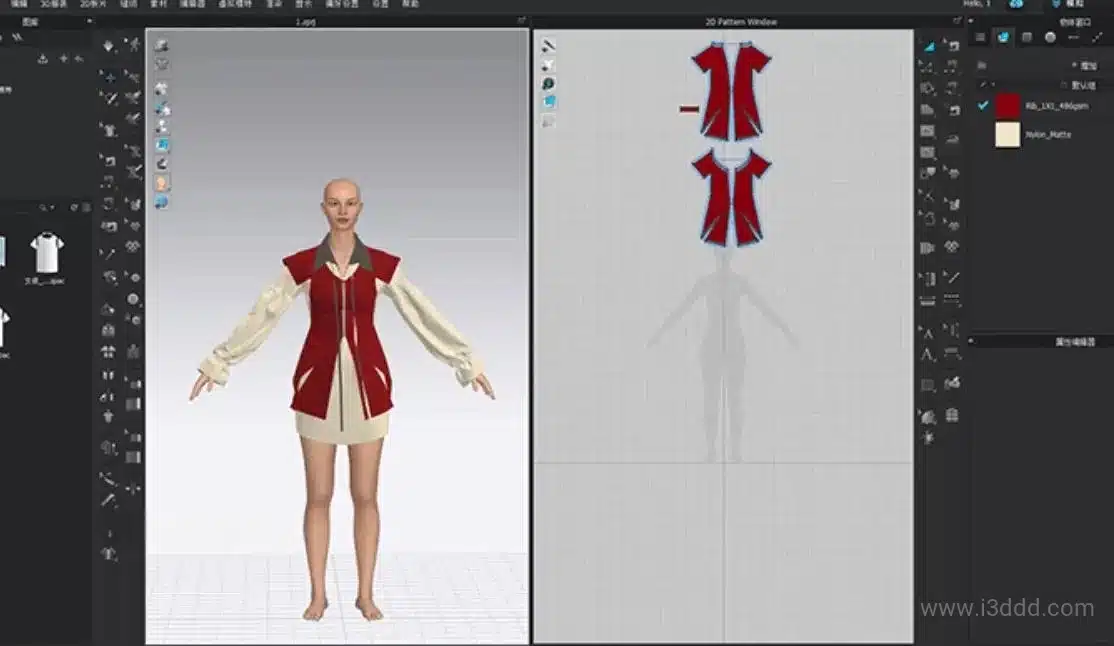Click the blue globe icon in 3D view toolbar
The height and width of the screenshot is (646, 1114).
click(x=161, y=202)
